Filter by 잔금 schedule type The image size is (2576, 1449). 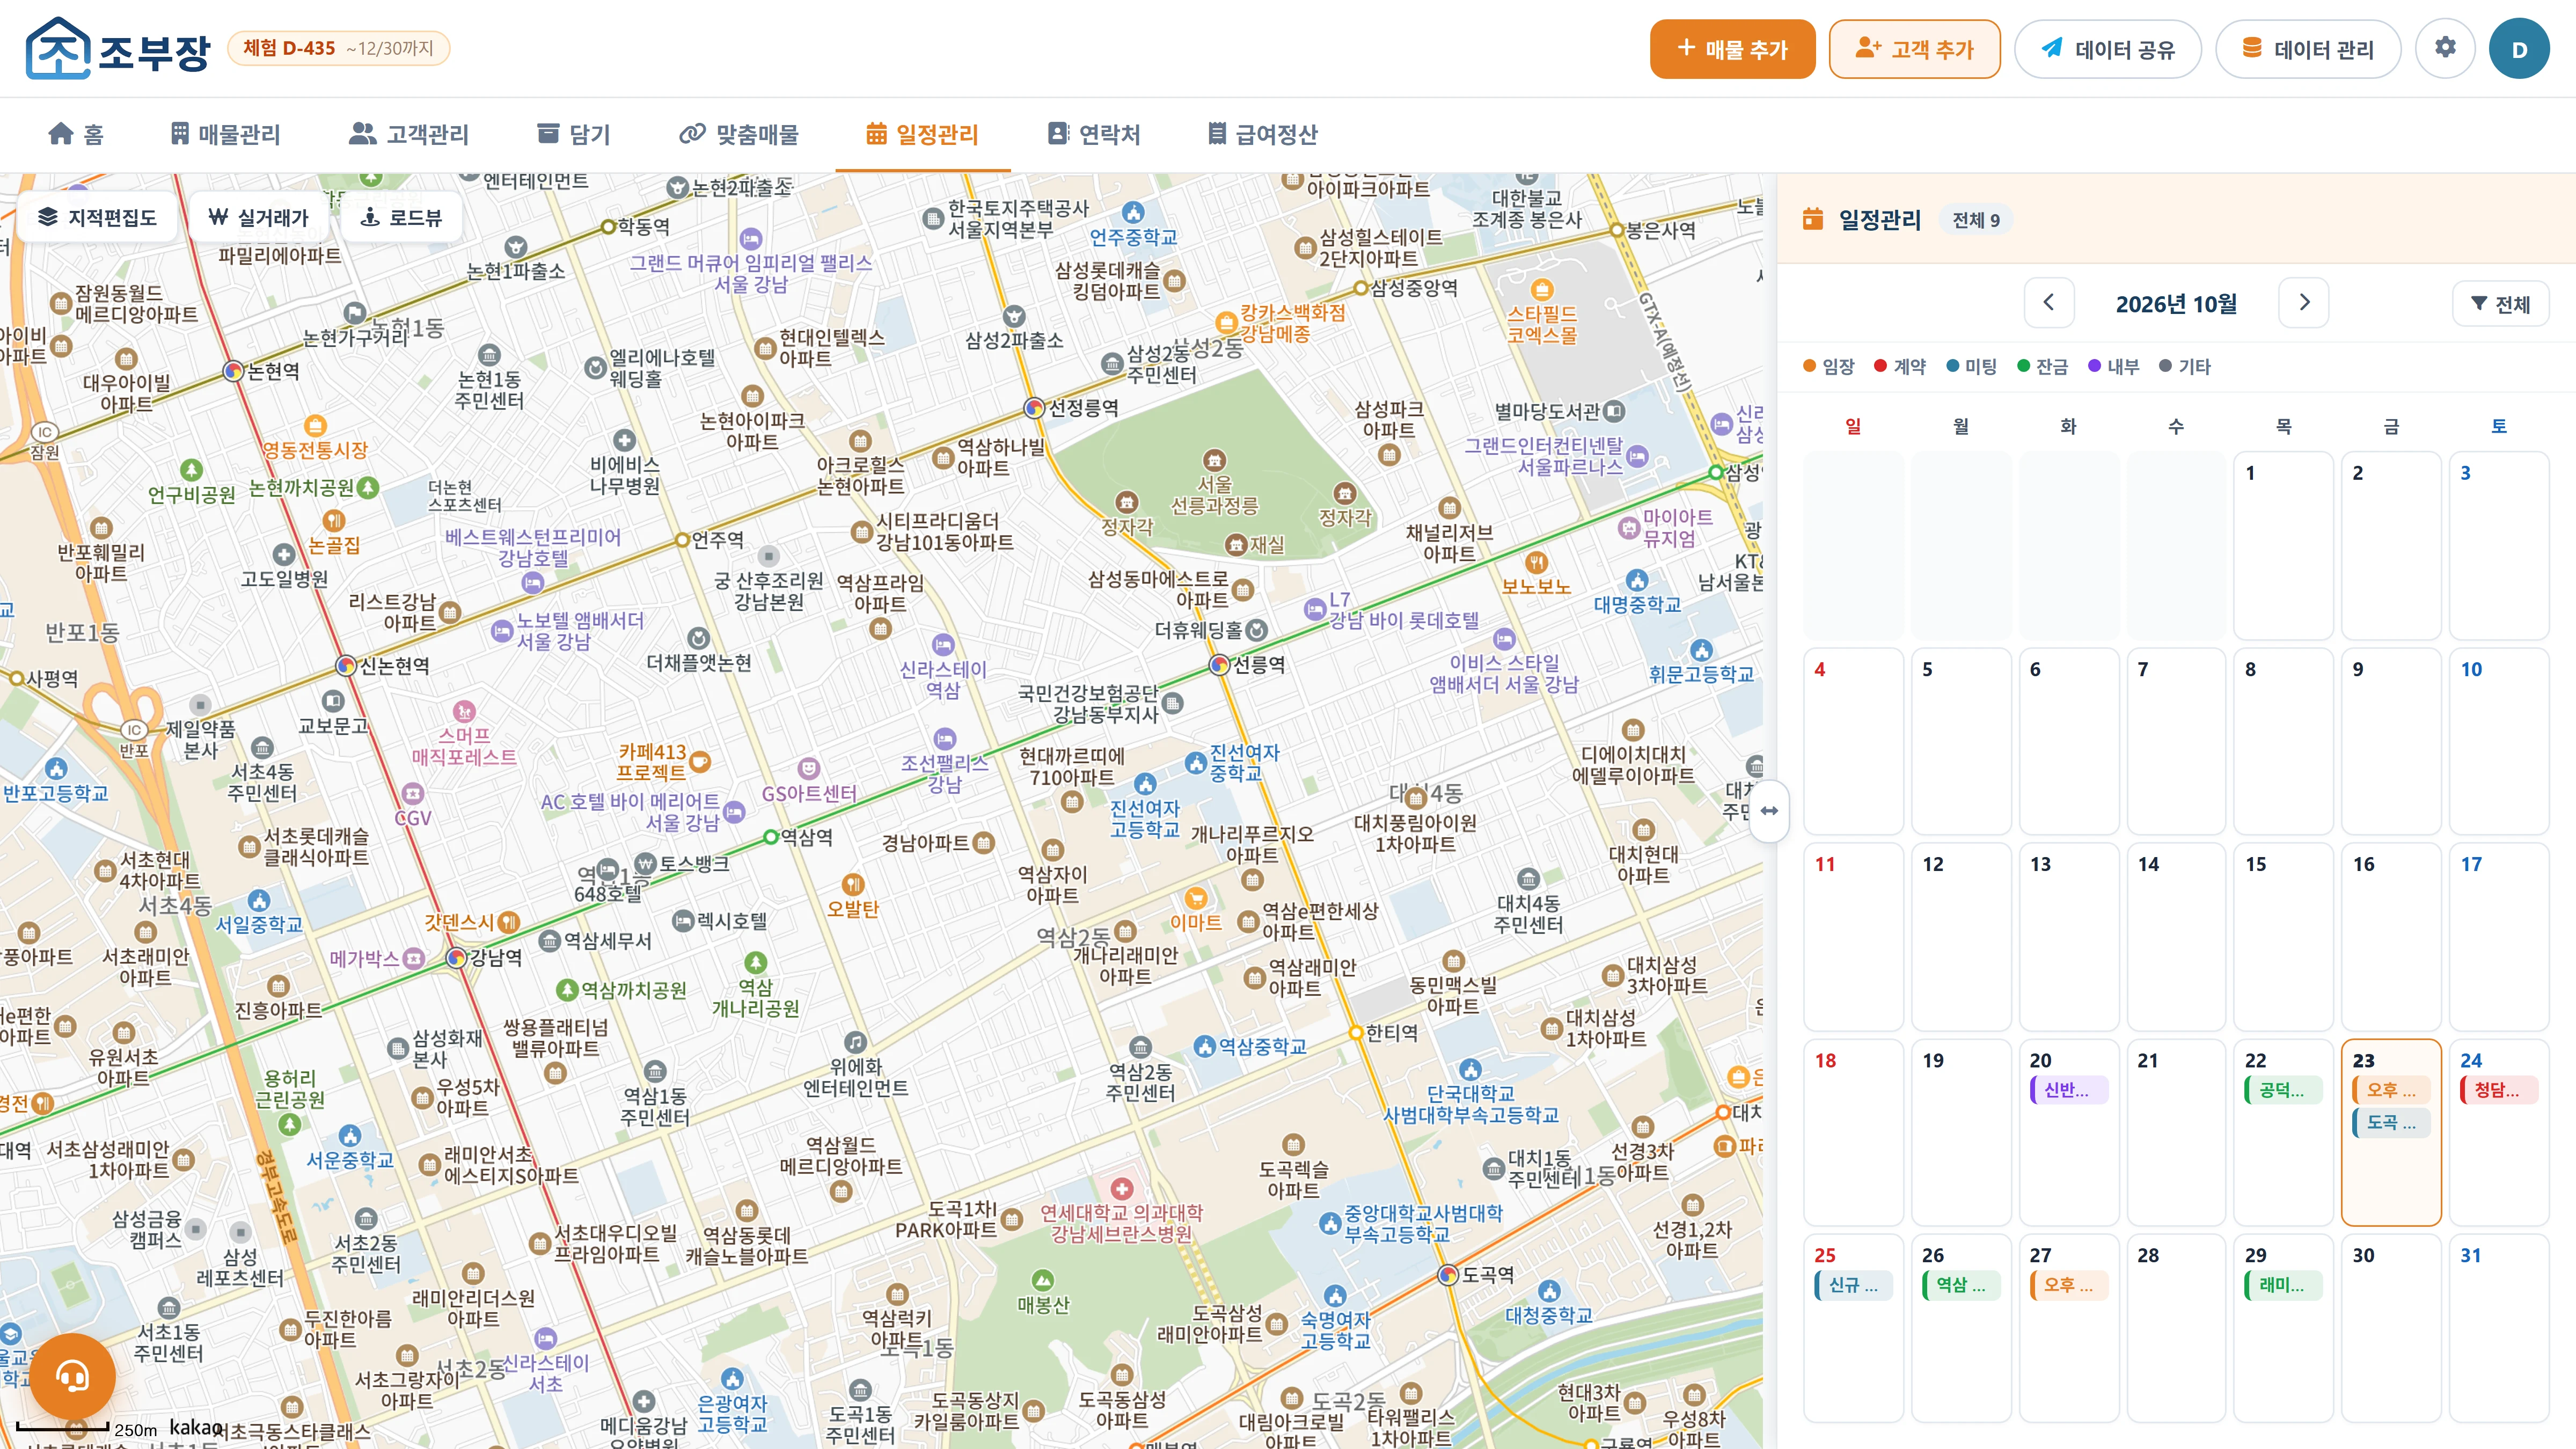[2042, 366]
